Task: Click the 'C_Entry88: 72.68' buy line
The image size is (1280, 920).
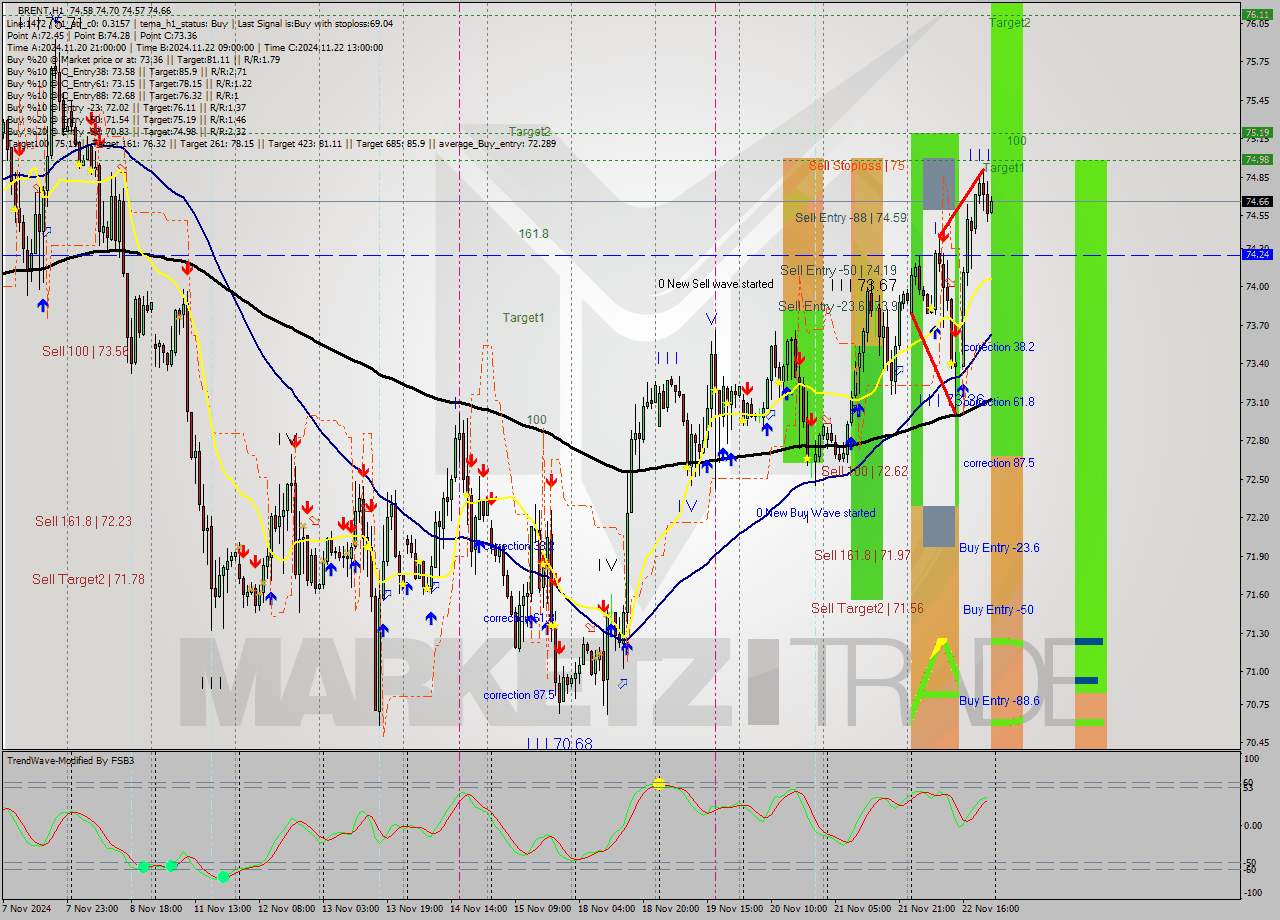Action: point(122,95)
